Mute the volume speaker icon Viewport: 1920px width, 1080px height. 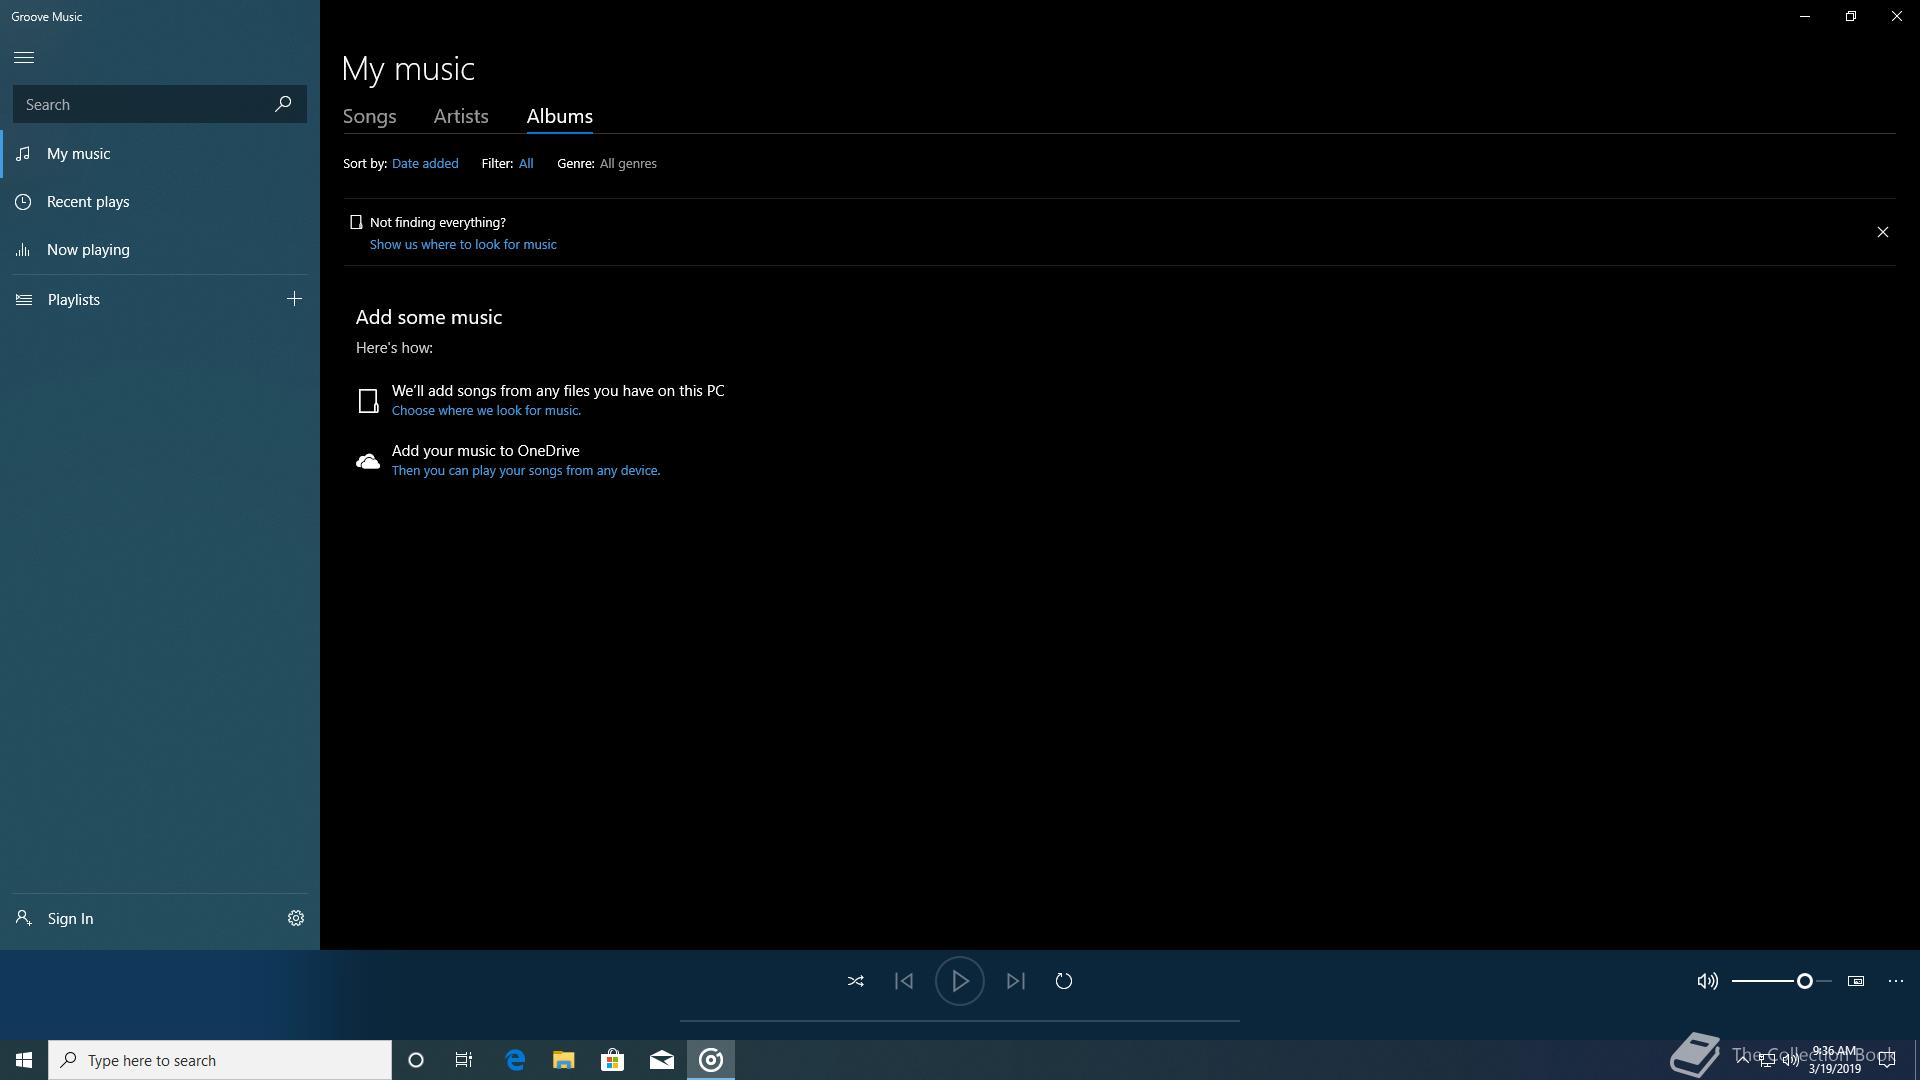pyautogui.click(x=1708, y=981)
